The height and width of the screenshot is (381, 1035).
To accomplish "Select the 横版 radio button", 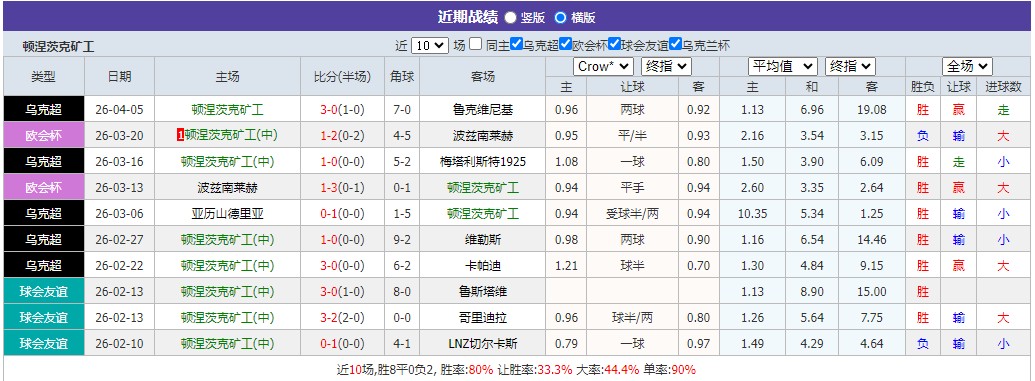I will pos(560,18).
